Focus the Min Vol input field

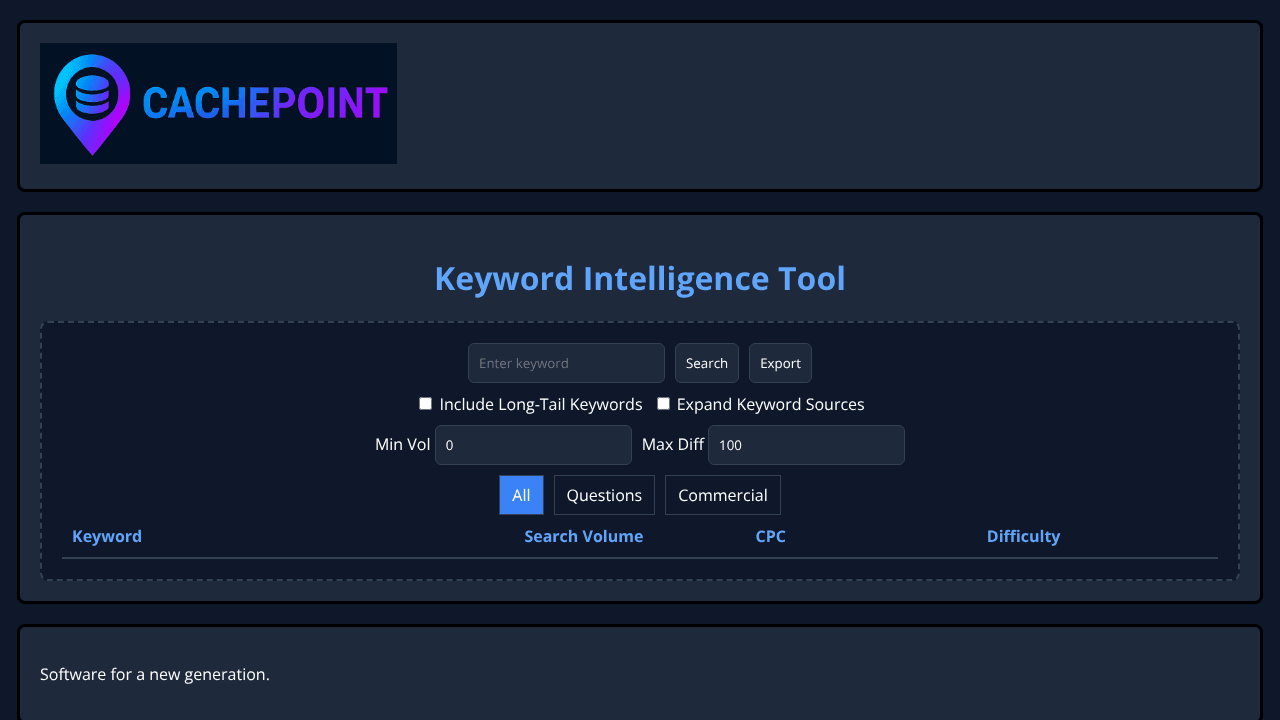533,445
